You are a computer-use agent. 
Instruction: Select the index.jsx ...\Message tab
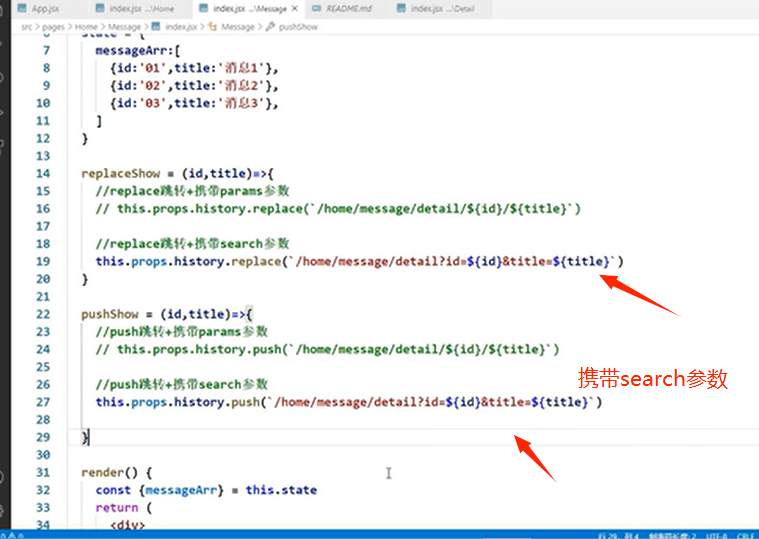point(250,8)
